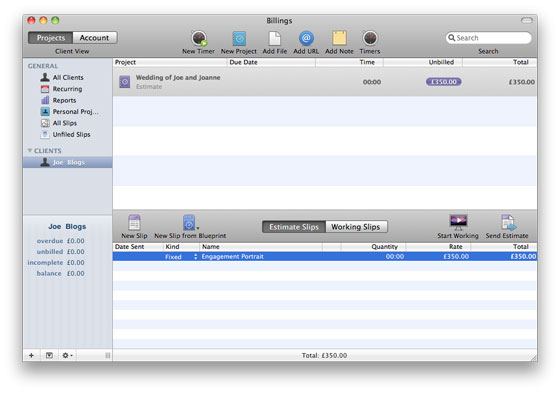Click the search magnifier icon
Viewport: 560px width, 393px height.
coord(452,38)
